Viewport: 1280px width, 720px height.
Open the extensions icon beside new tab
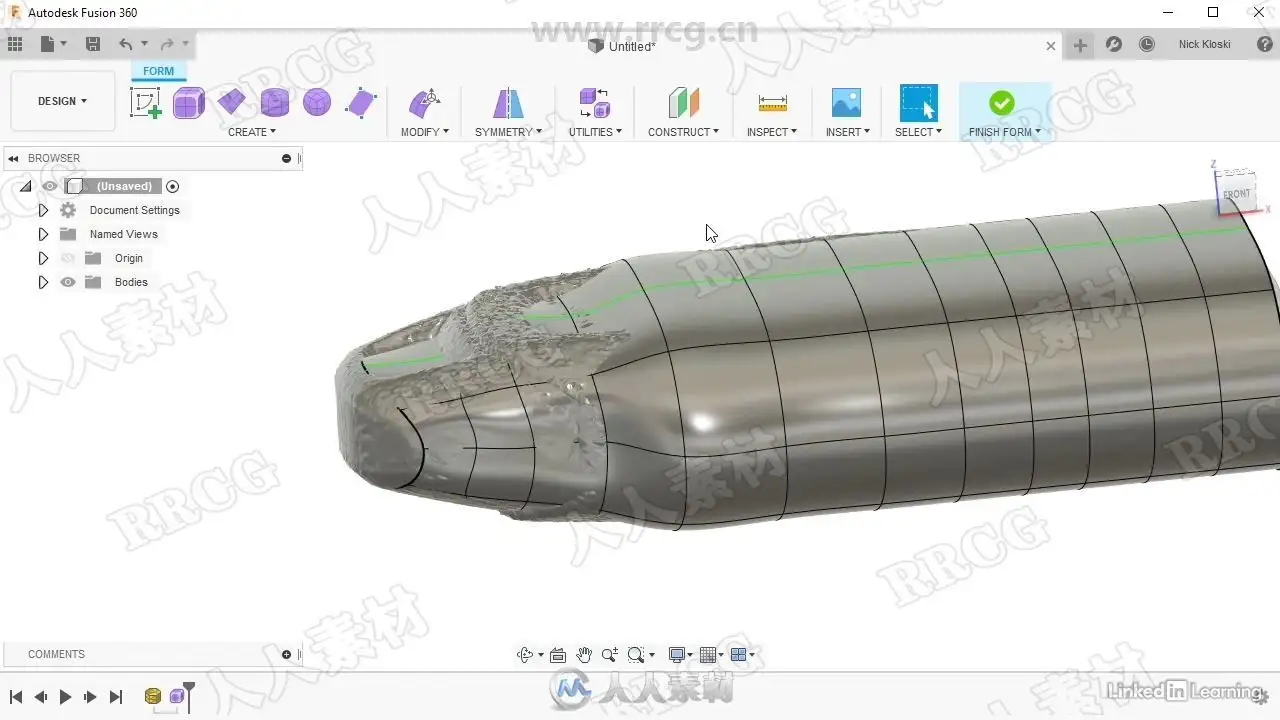[1113, 45]
